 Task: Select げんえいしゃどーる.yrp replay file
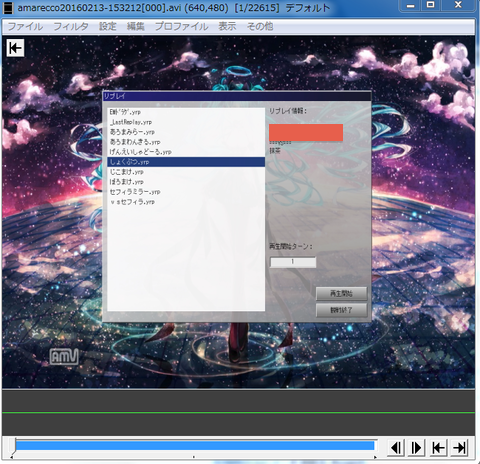pos(186,152)
